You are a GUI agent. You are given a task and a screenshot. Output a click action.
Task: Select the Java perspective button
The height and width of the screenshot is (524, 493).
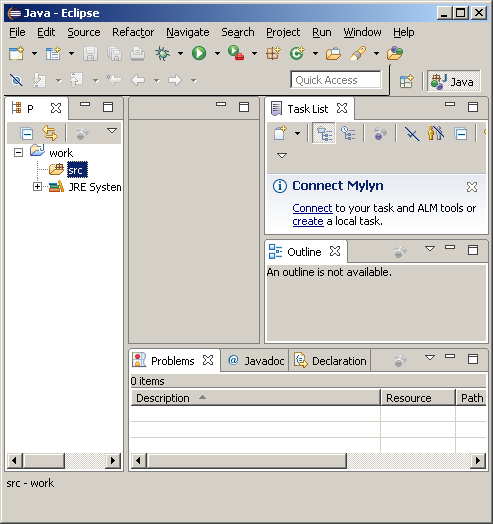click(x=454, y=81)
